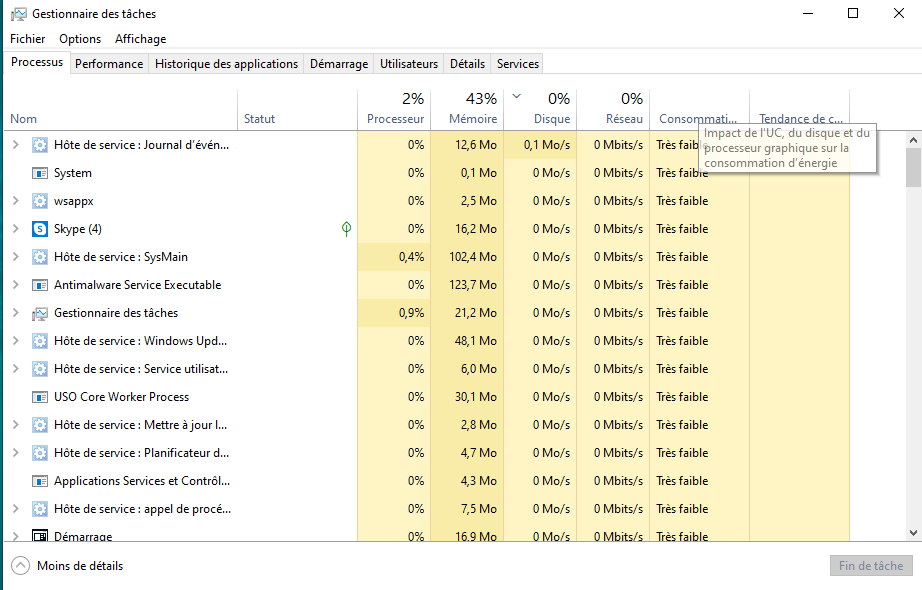Expand Hôte de service : SysMain
Image resolution: width=922 pixels, height=590 pixels.
[15, 257]
